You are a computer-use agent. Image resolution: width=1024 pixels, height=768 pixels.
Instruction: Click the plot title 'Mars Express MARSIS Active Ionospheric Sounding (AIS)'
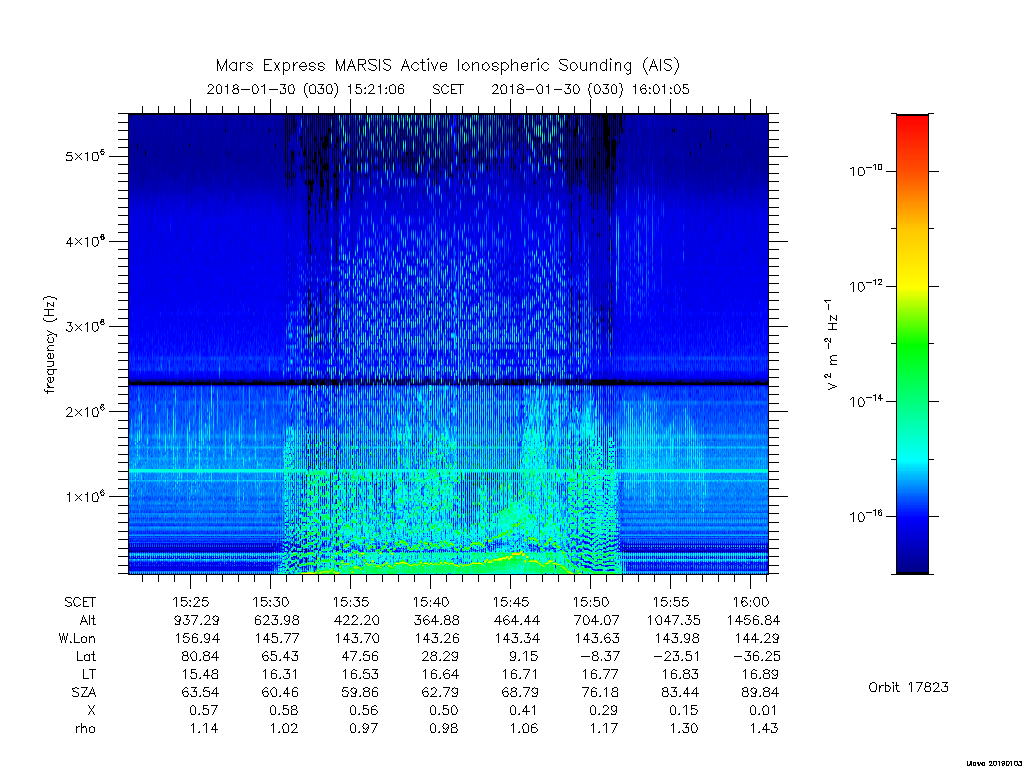447,66
